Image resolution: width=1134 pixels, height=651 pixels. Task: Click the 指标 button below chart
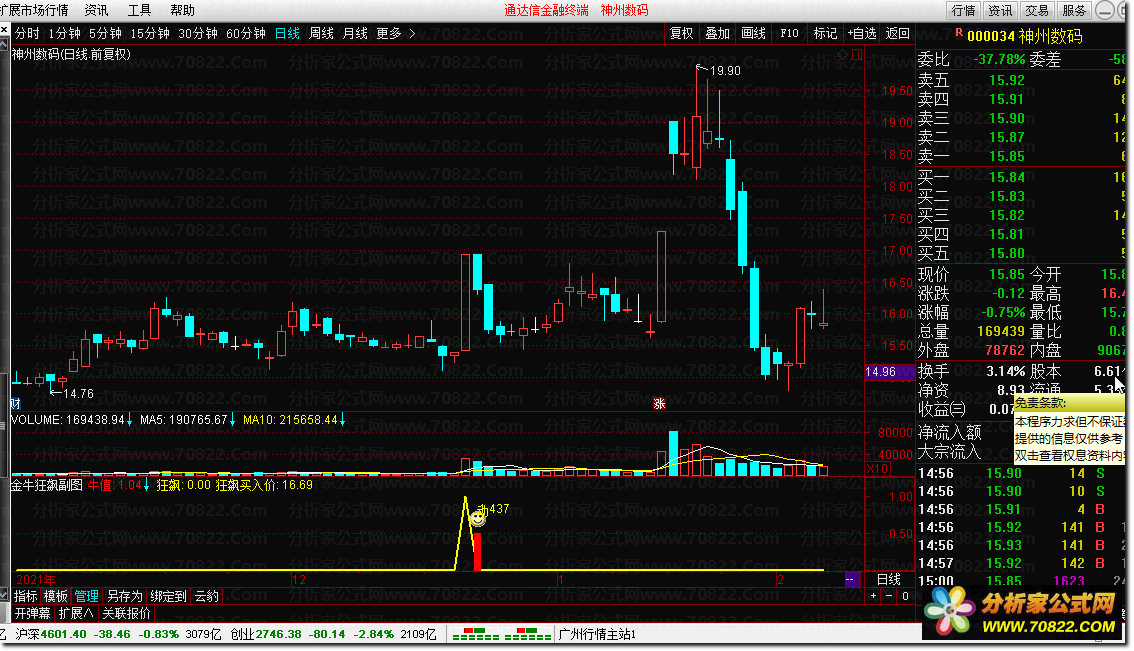pyautogui.click(x=26, y=596)
